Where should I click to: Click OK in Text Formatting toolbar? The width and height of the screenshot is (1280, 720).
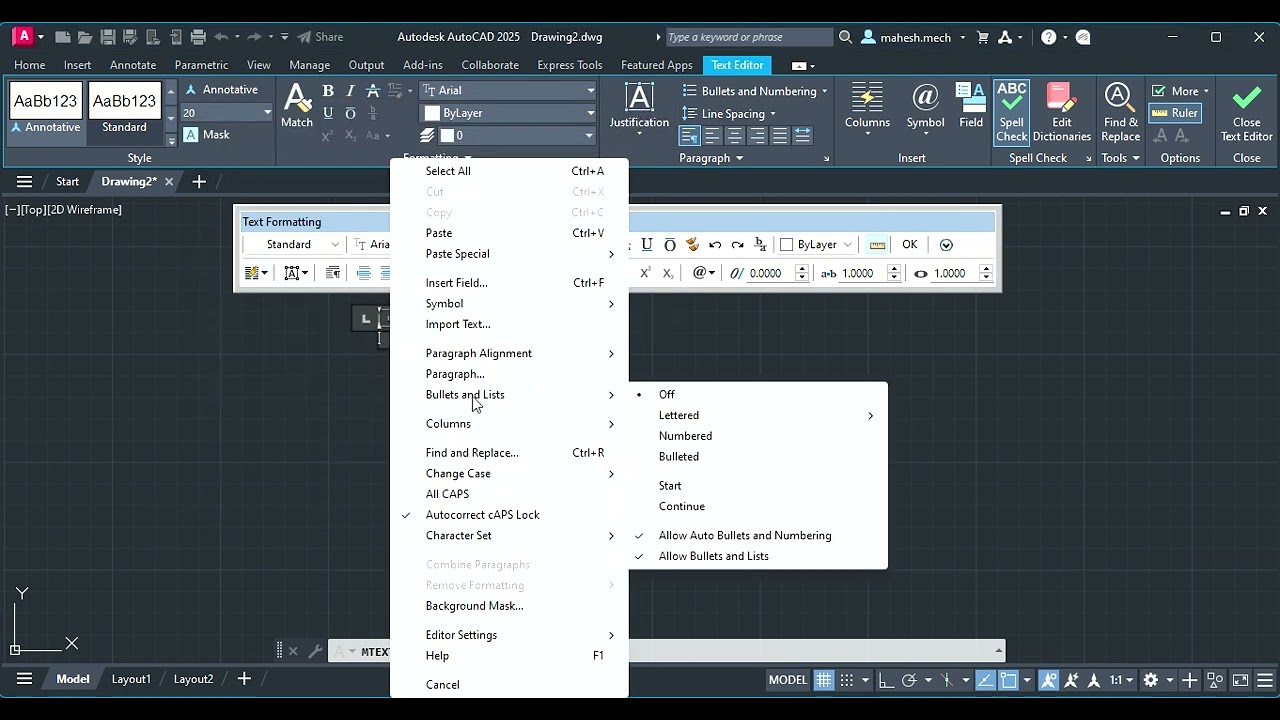pyautogui.click(x=909, y=245)
